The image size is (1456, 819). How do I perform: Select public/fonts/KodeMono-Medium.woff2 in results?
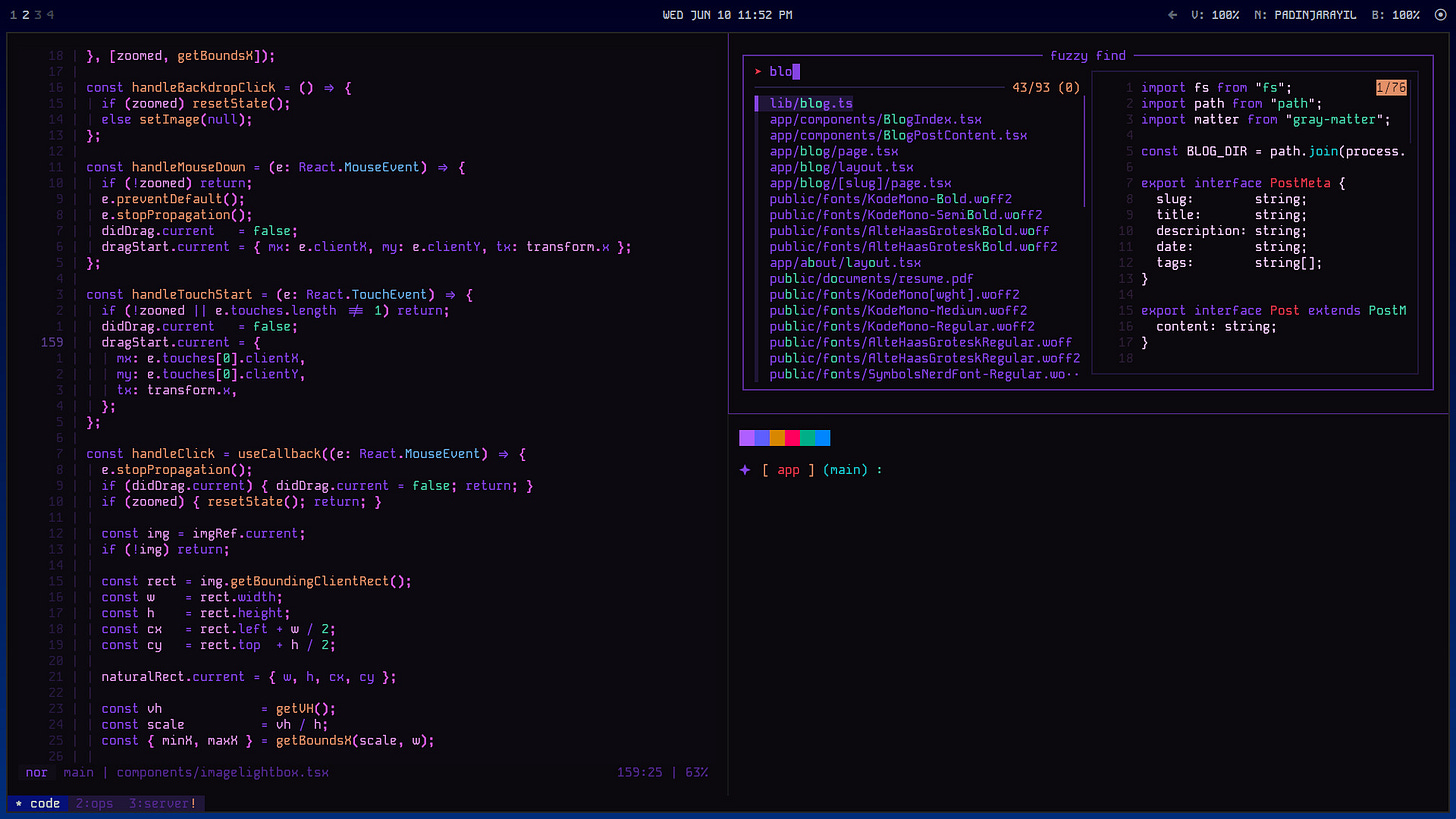pos(899,311)
